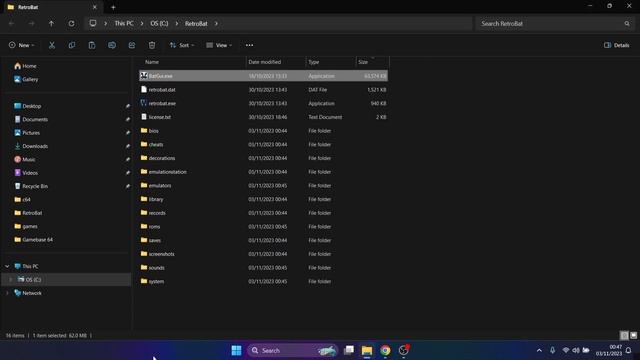Select the saves folder
The height and width of the screenshot is (360, 640).
[263, 240]
